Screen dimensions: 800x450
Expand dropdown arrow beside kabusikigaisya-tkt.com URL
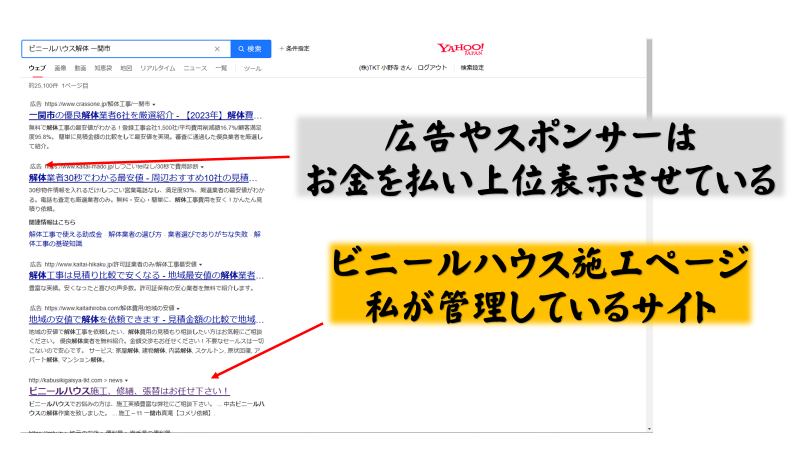(127, 380)
